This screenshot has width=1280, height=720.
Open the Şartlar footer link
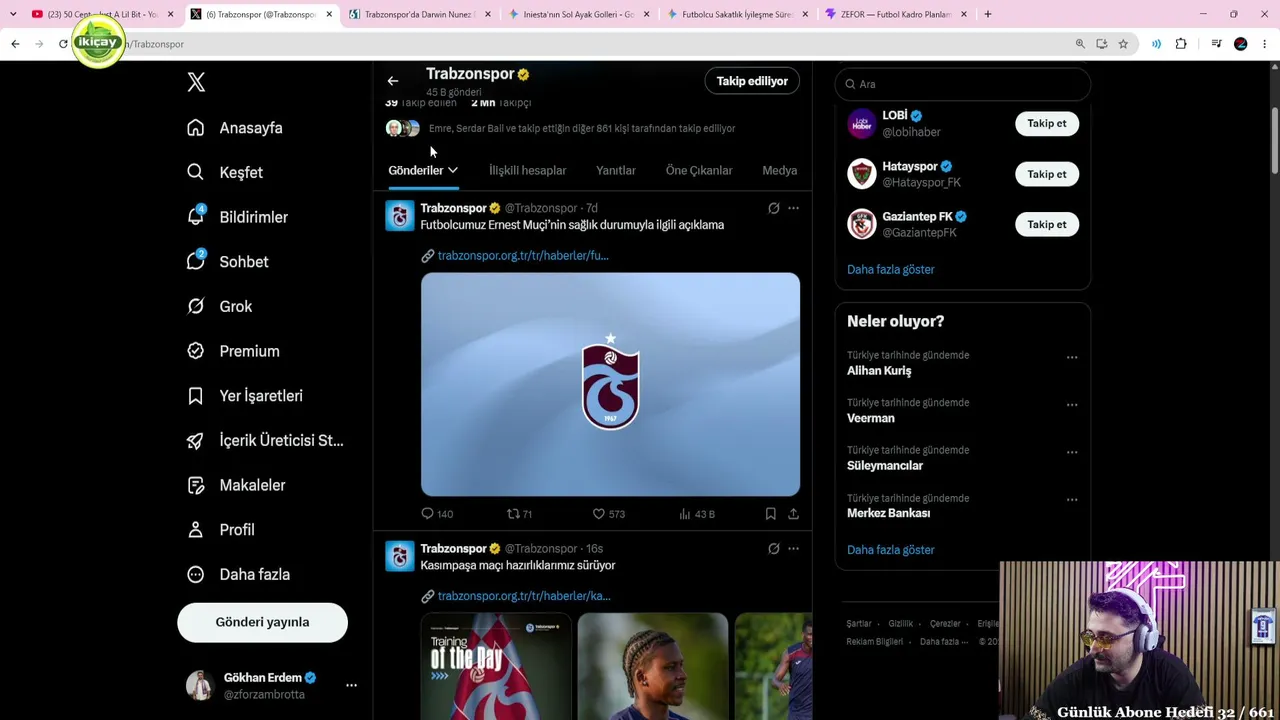point(859,624)
